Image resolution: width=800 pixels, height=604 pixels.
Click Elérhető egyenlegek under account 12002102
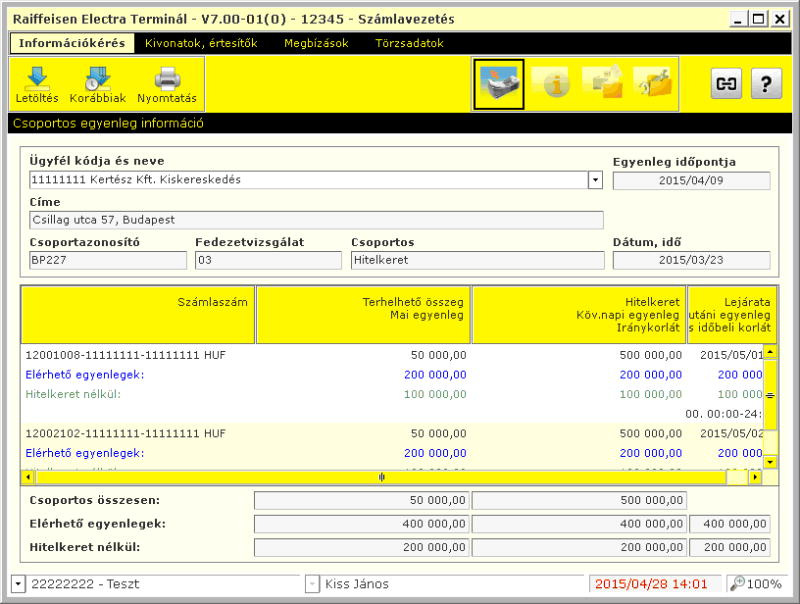click(x=85, y=453)
